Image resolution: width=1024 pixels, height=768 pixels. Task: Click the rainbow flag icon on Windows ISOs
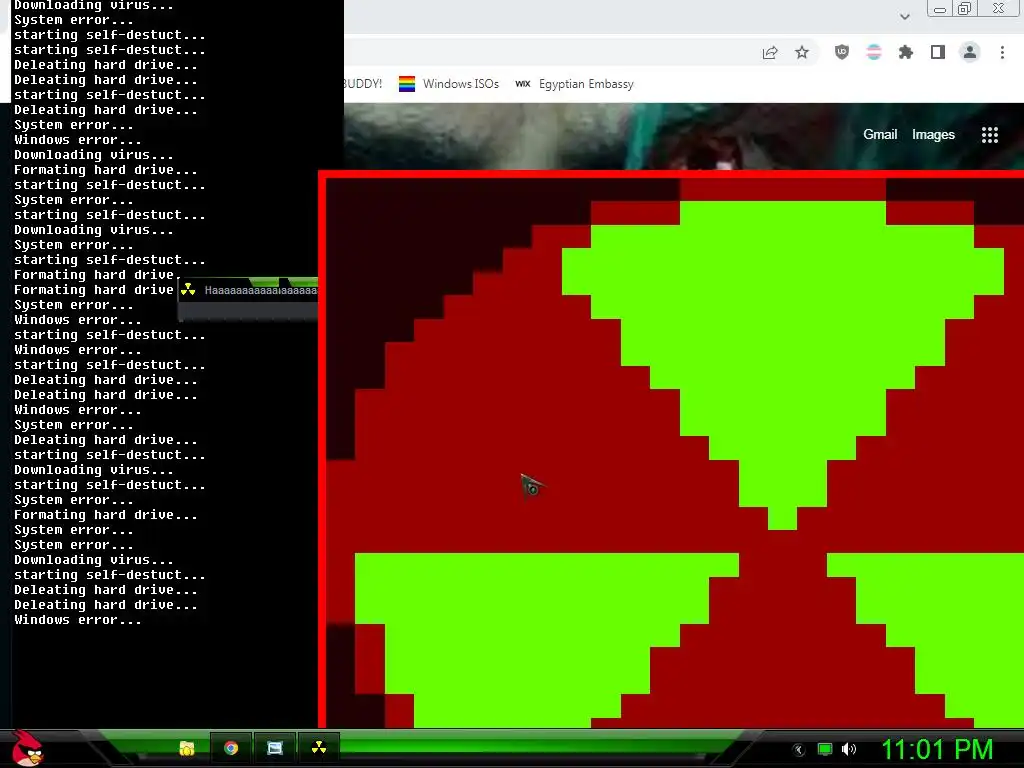pos(407,84)
